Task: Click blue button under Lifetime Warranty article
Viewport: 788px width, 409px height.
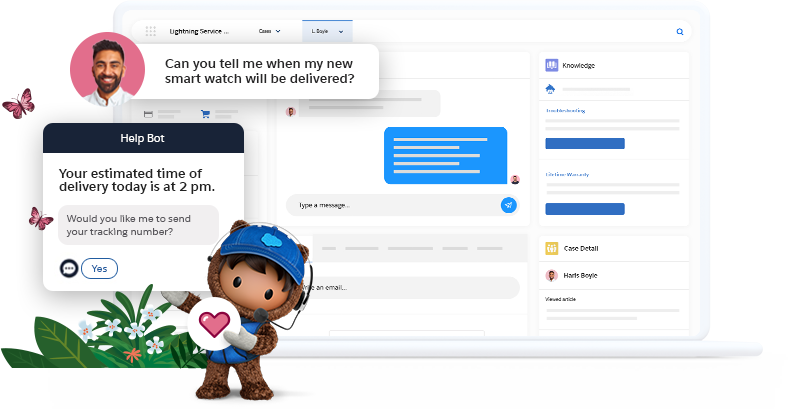Action: tap(585, 209)
